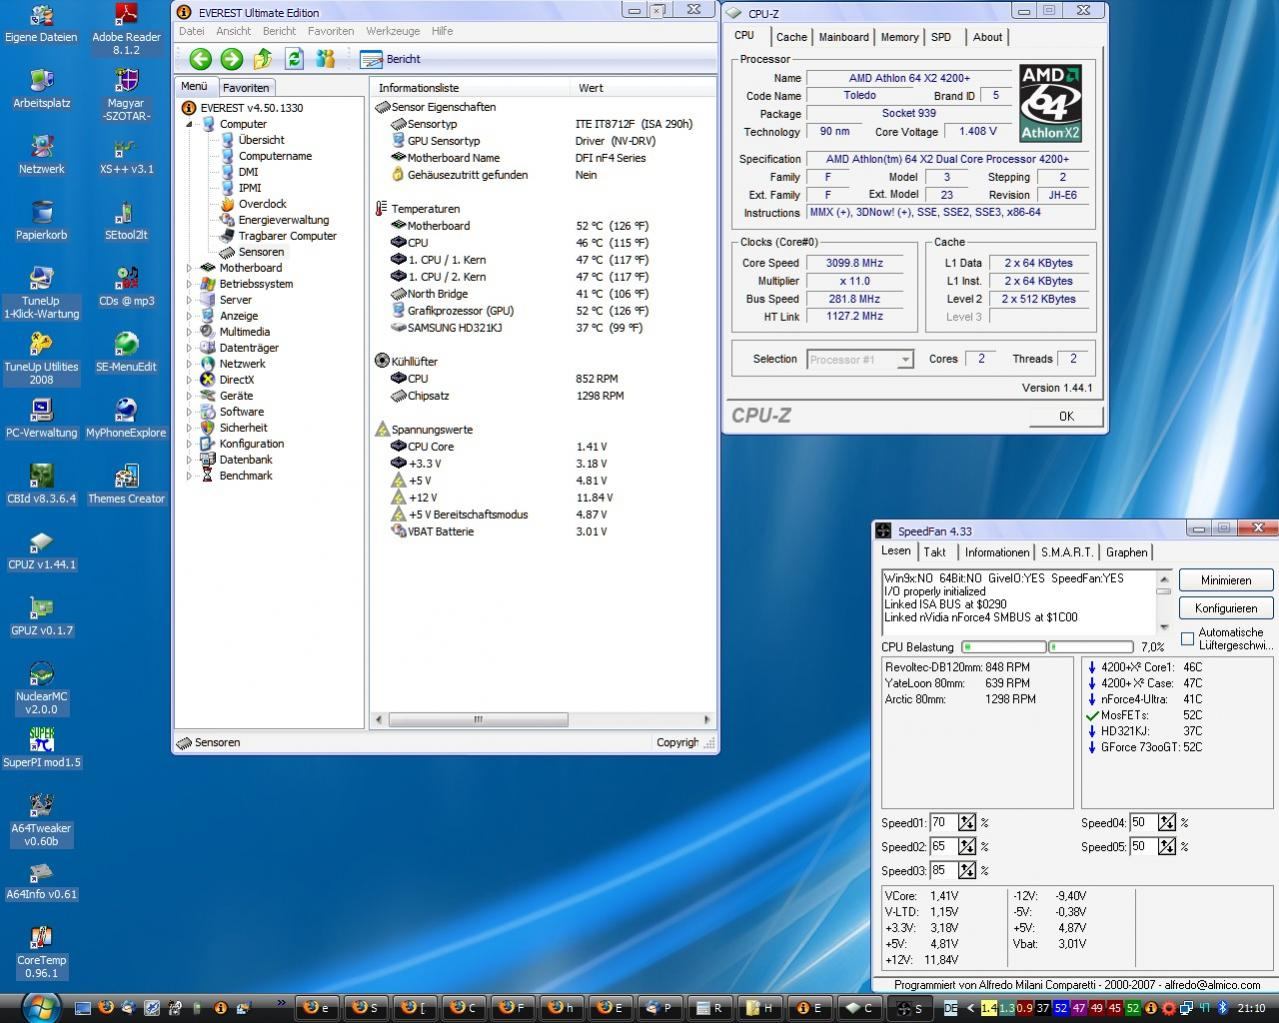Switch to the Memory tab in CPU-Z
The image size is (1279, 1023).
tap(899, 37)
